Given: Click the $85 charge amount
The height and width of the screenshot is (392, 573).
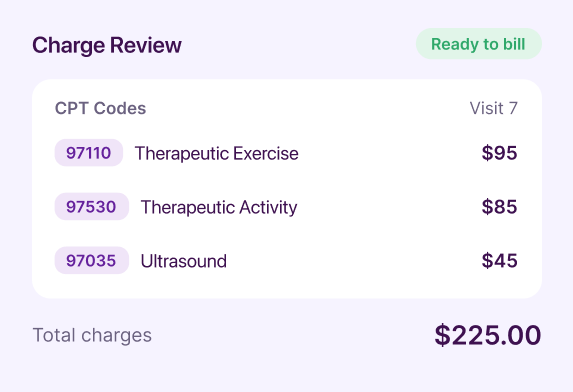Looking at the screenshot, I should point(499,207).
